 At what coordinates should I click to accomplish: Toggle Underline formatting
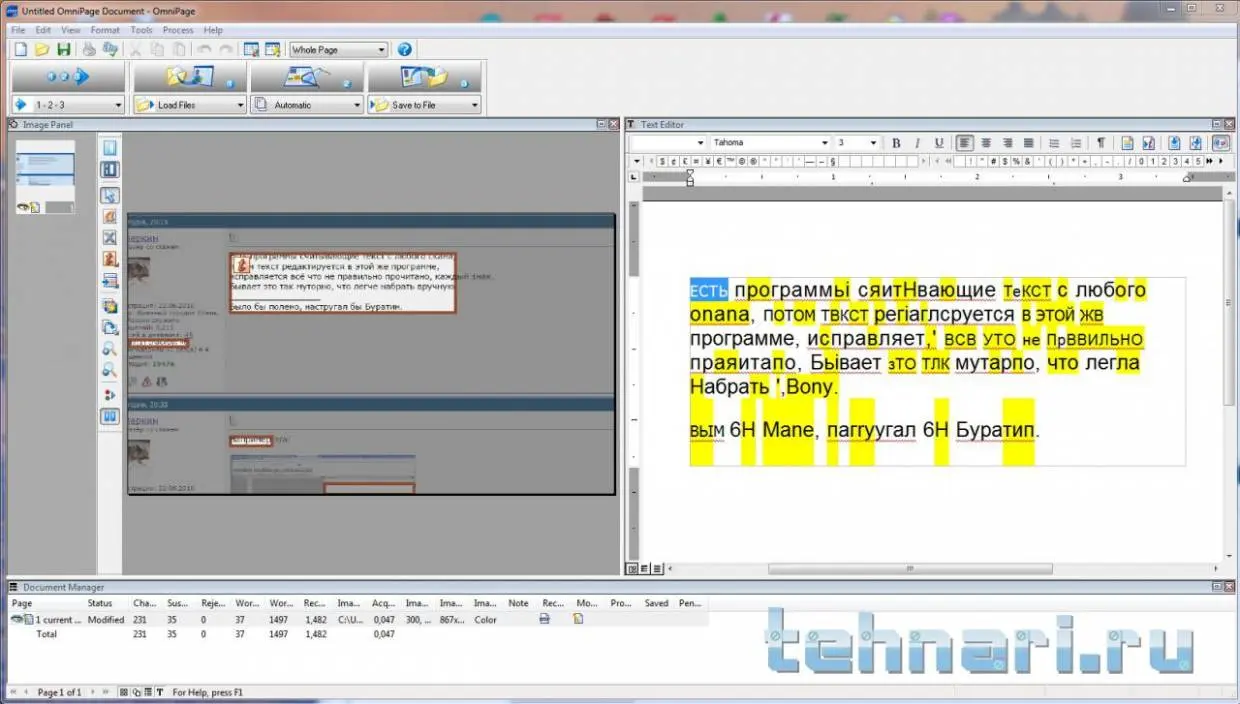pyautogui.click(x=939, y=143)
